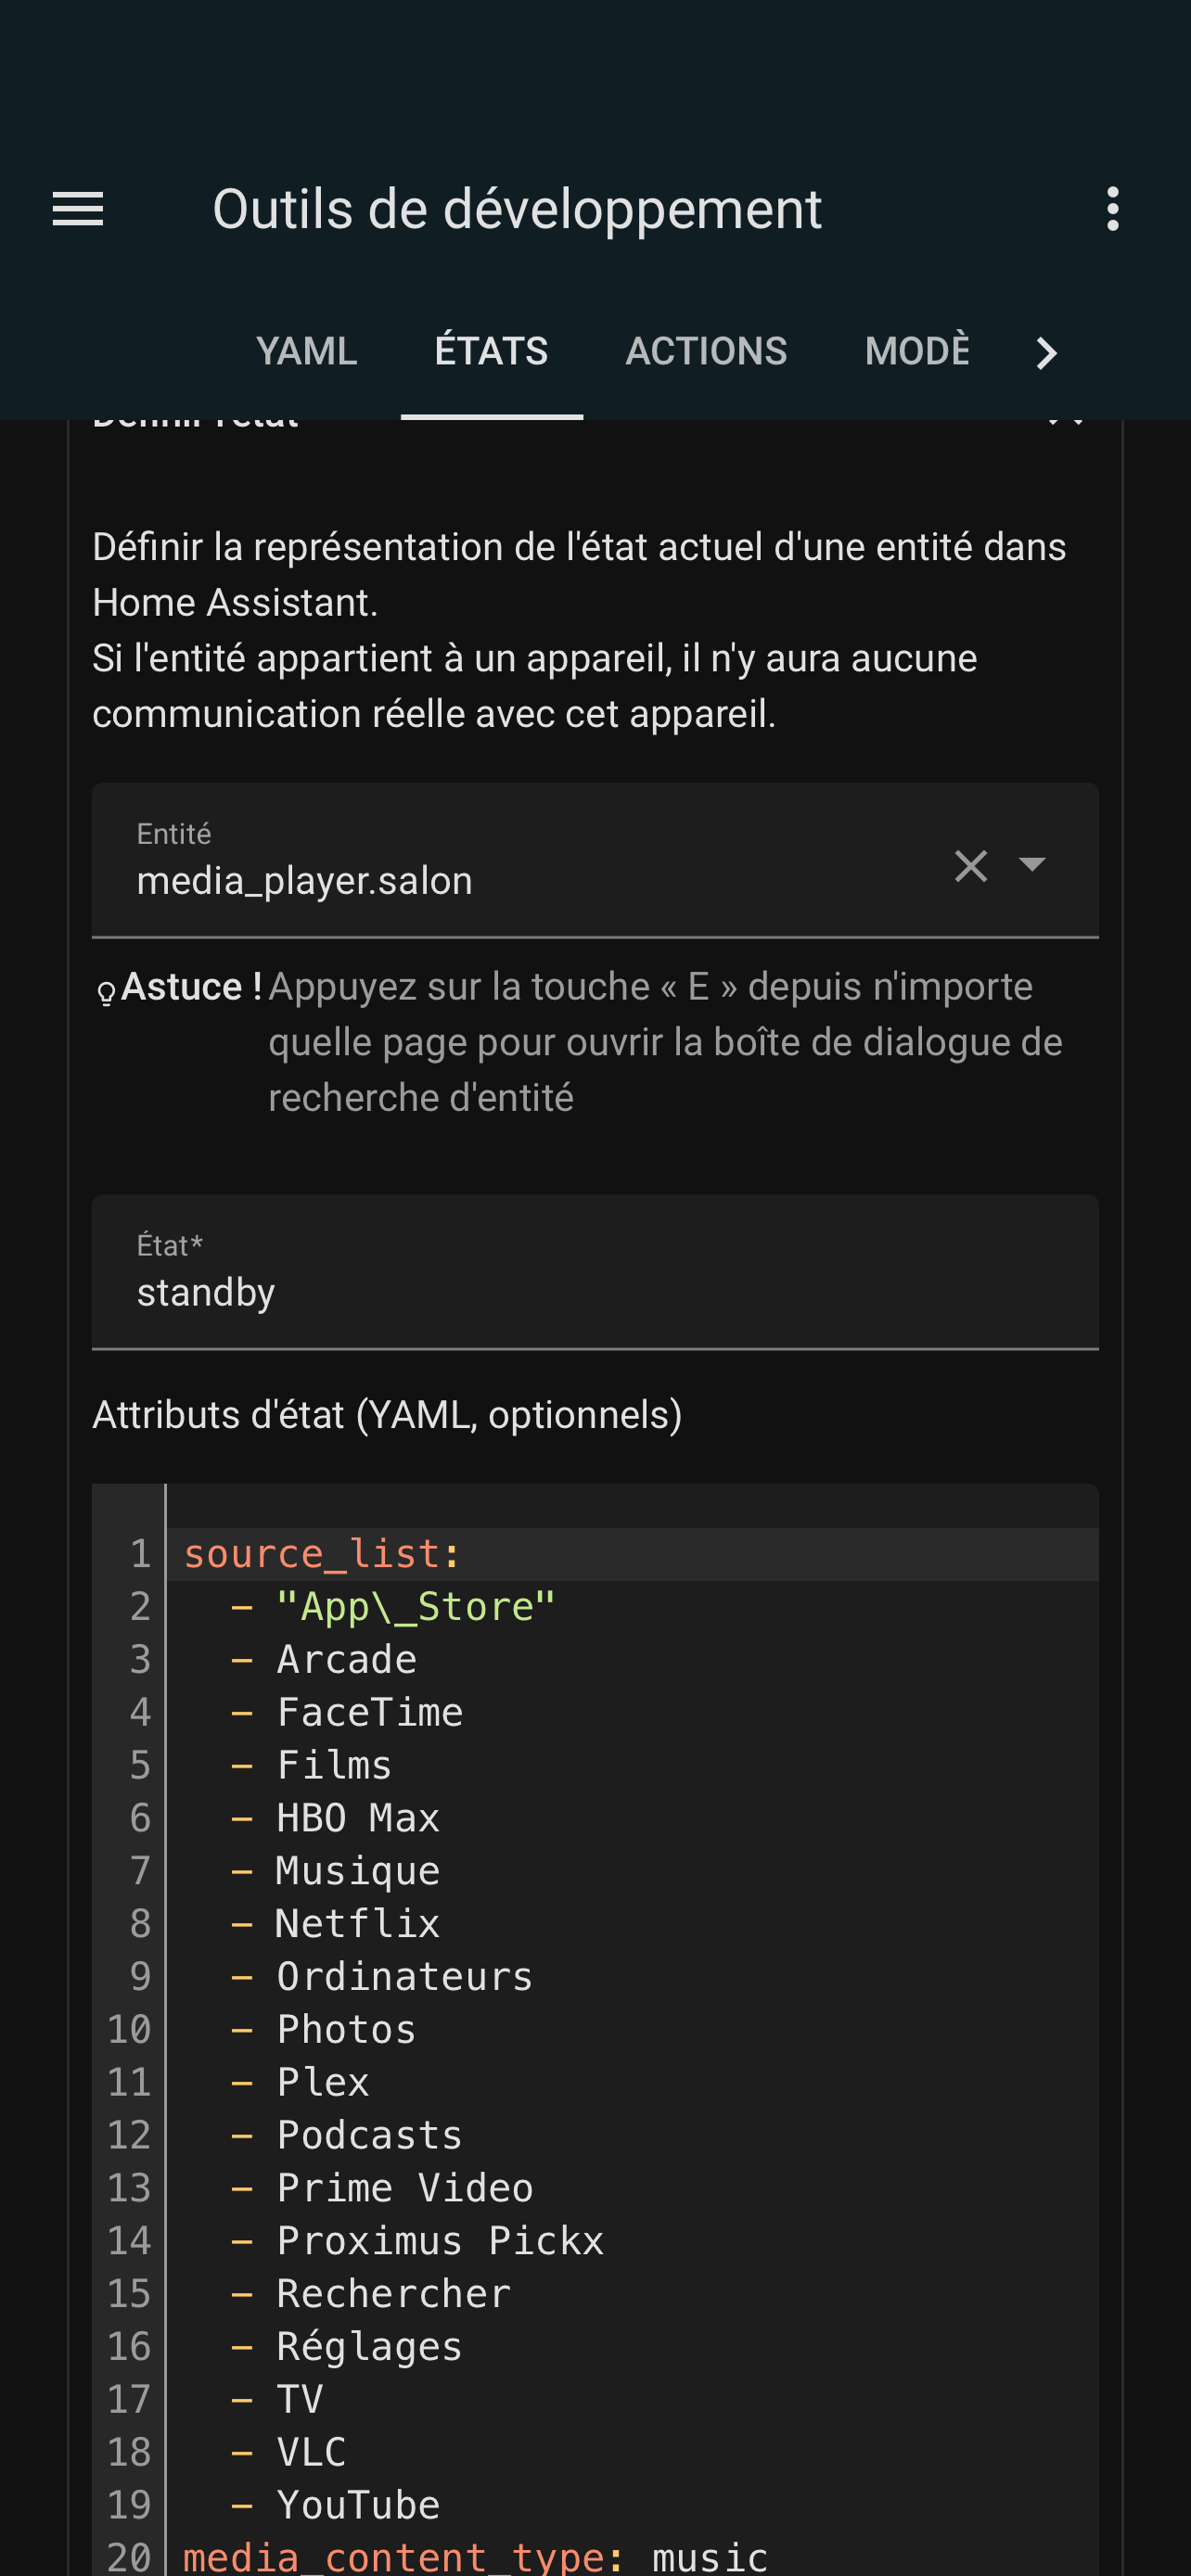Viewport: 1191px width, 2576px height.
Task: Expand the Entité dropdown arrow
Action: (1031, 864)
